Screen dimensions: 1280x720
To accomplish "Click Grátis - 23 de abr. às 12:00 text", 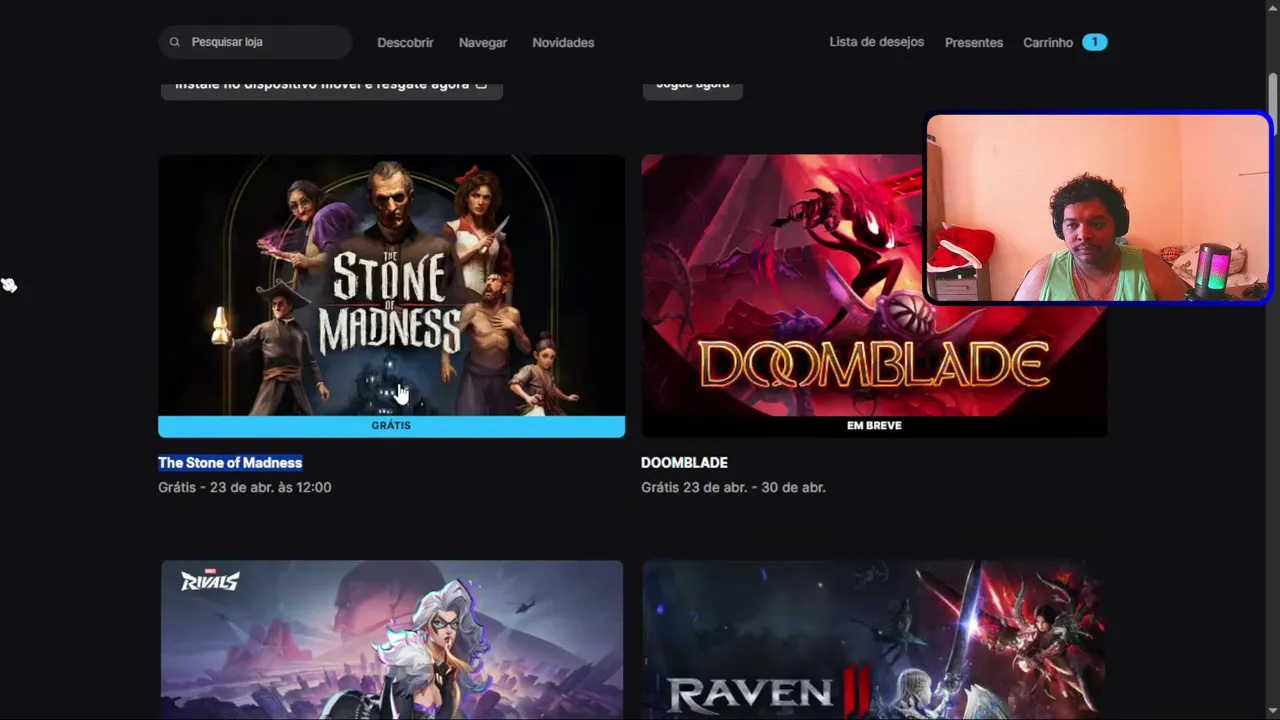I will (x=245, y=487).
